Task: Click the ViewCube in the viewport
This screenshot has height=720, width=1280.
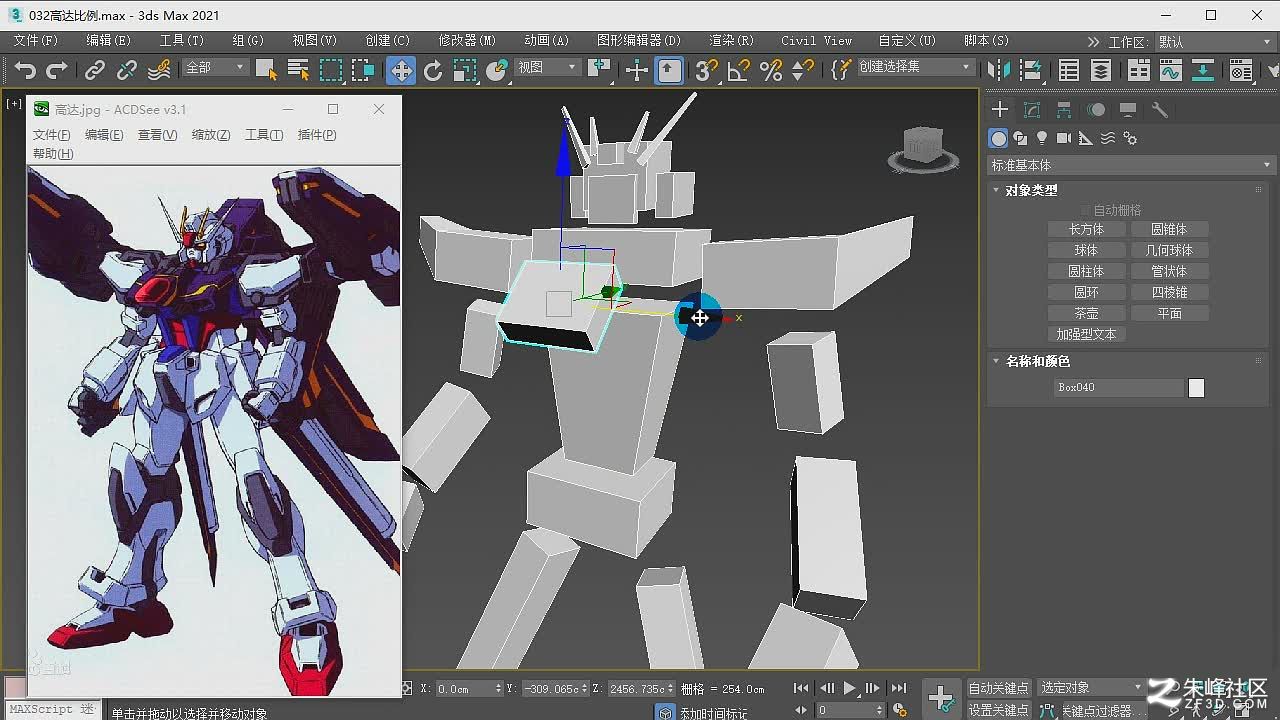Action: pos(923,149)
